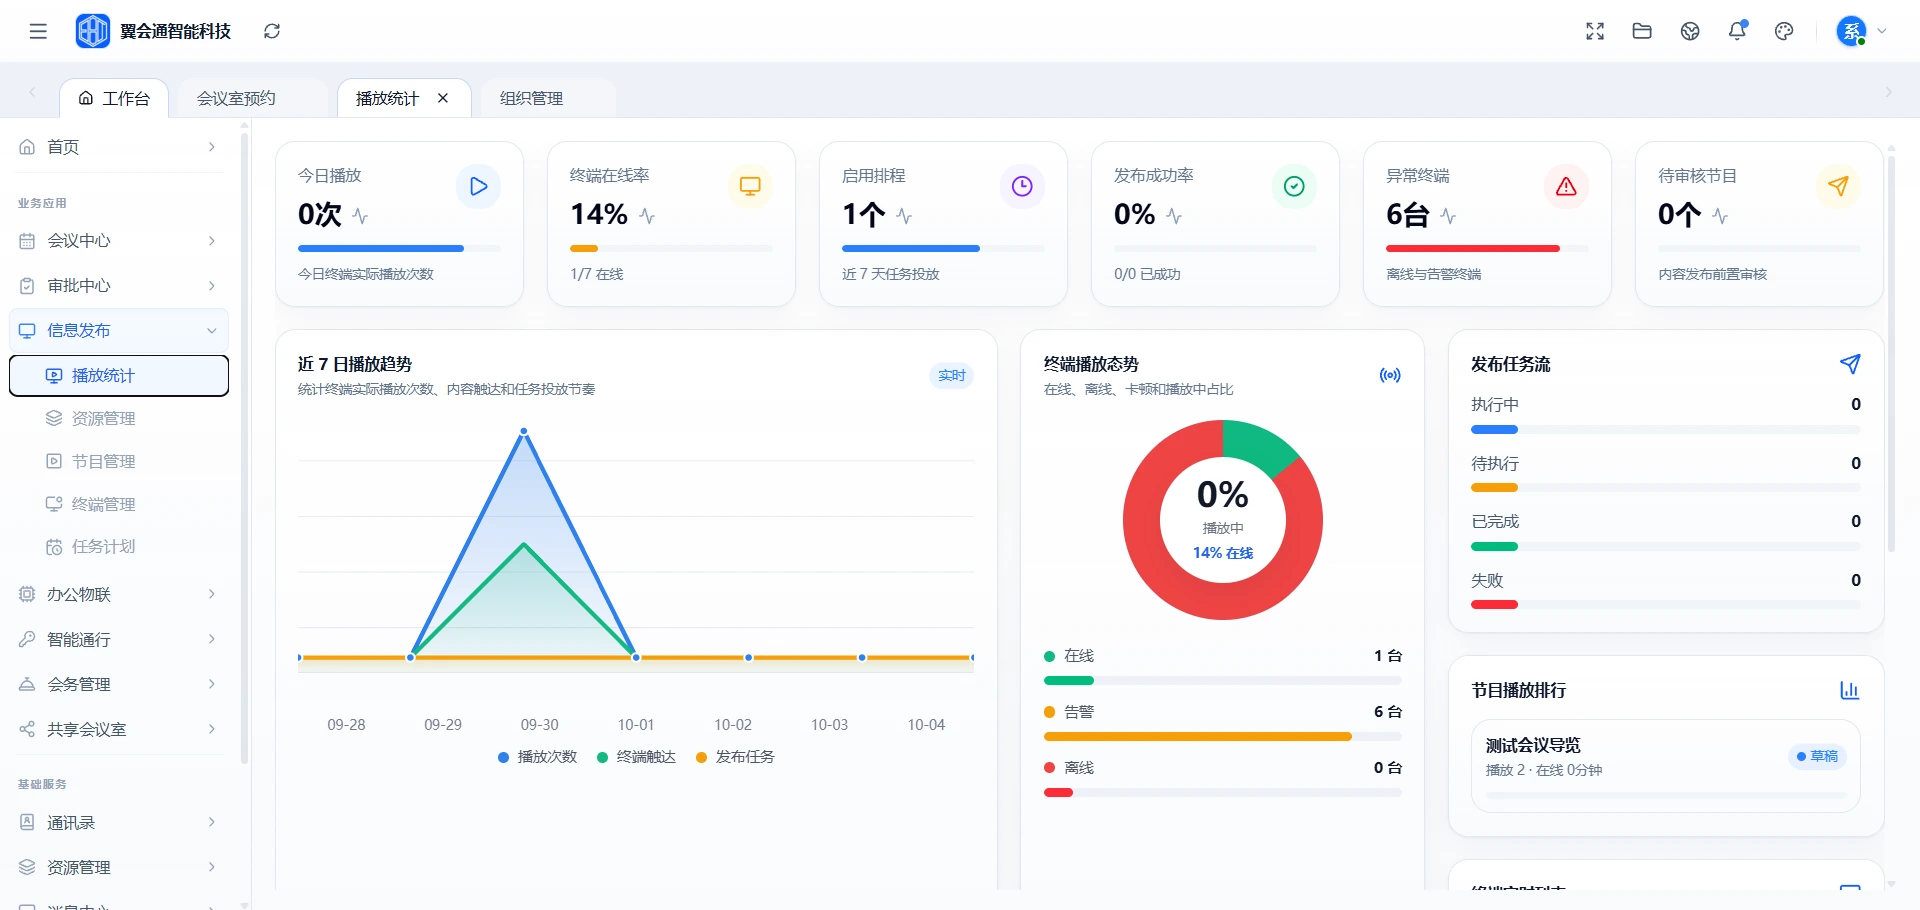The height and width of the screenshot is (910, 1920).
Task: Click the play icon on 今日播放 card
Action: click(x=478, y=186)
